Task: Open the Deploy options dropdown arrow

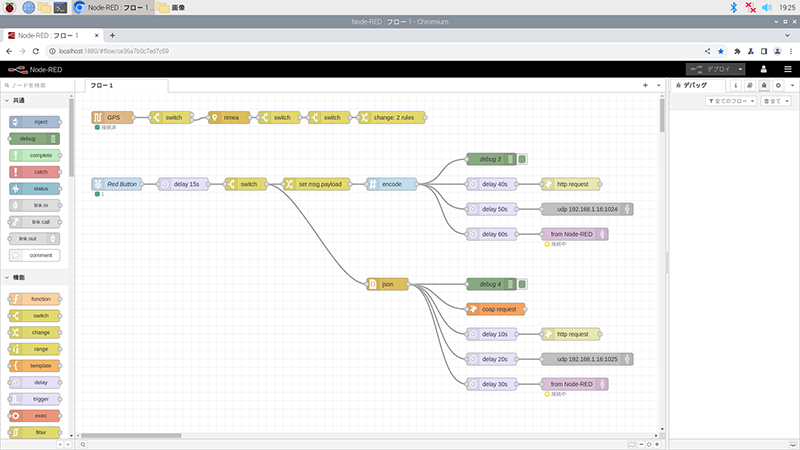Action: (740, 69)
